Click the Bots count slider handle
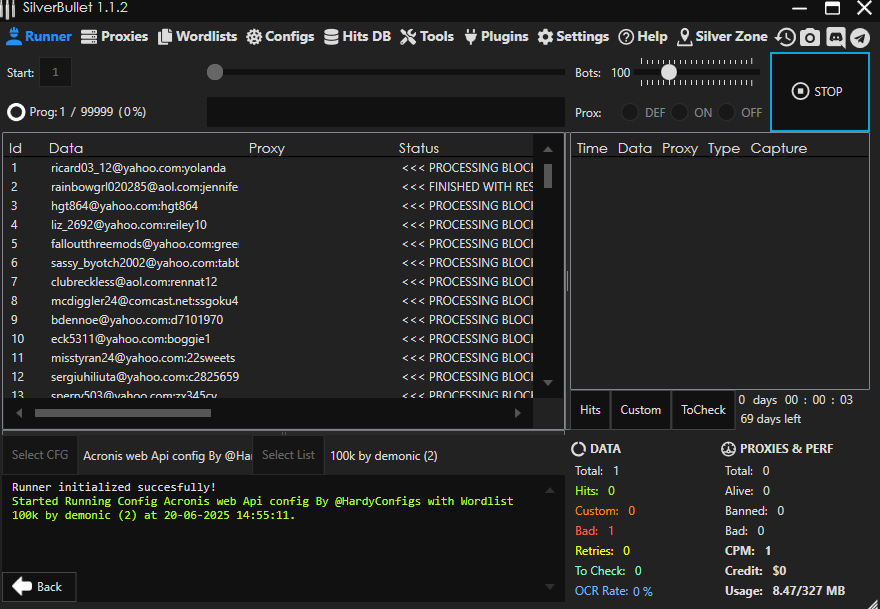 669,72
